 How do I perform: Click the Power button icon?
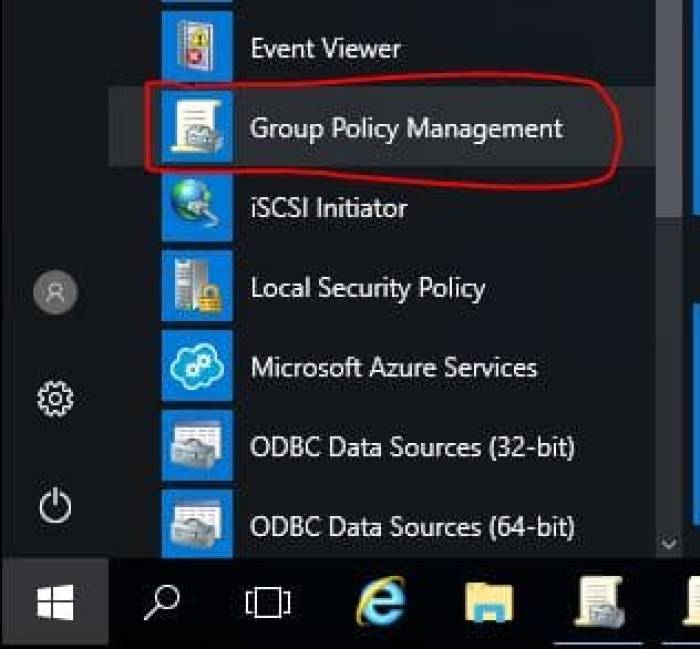(55, 505)
